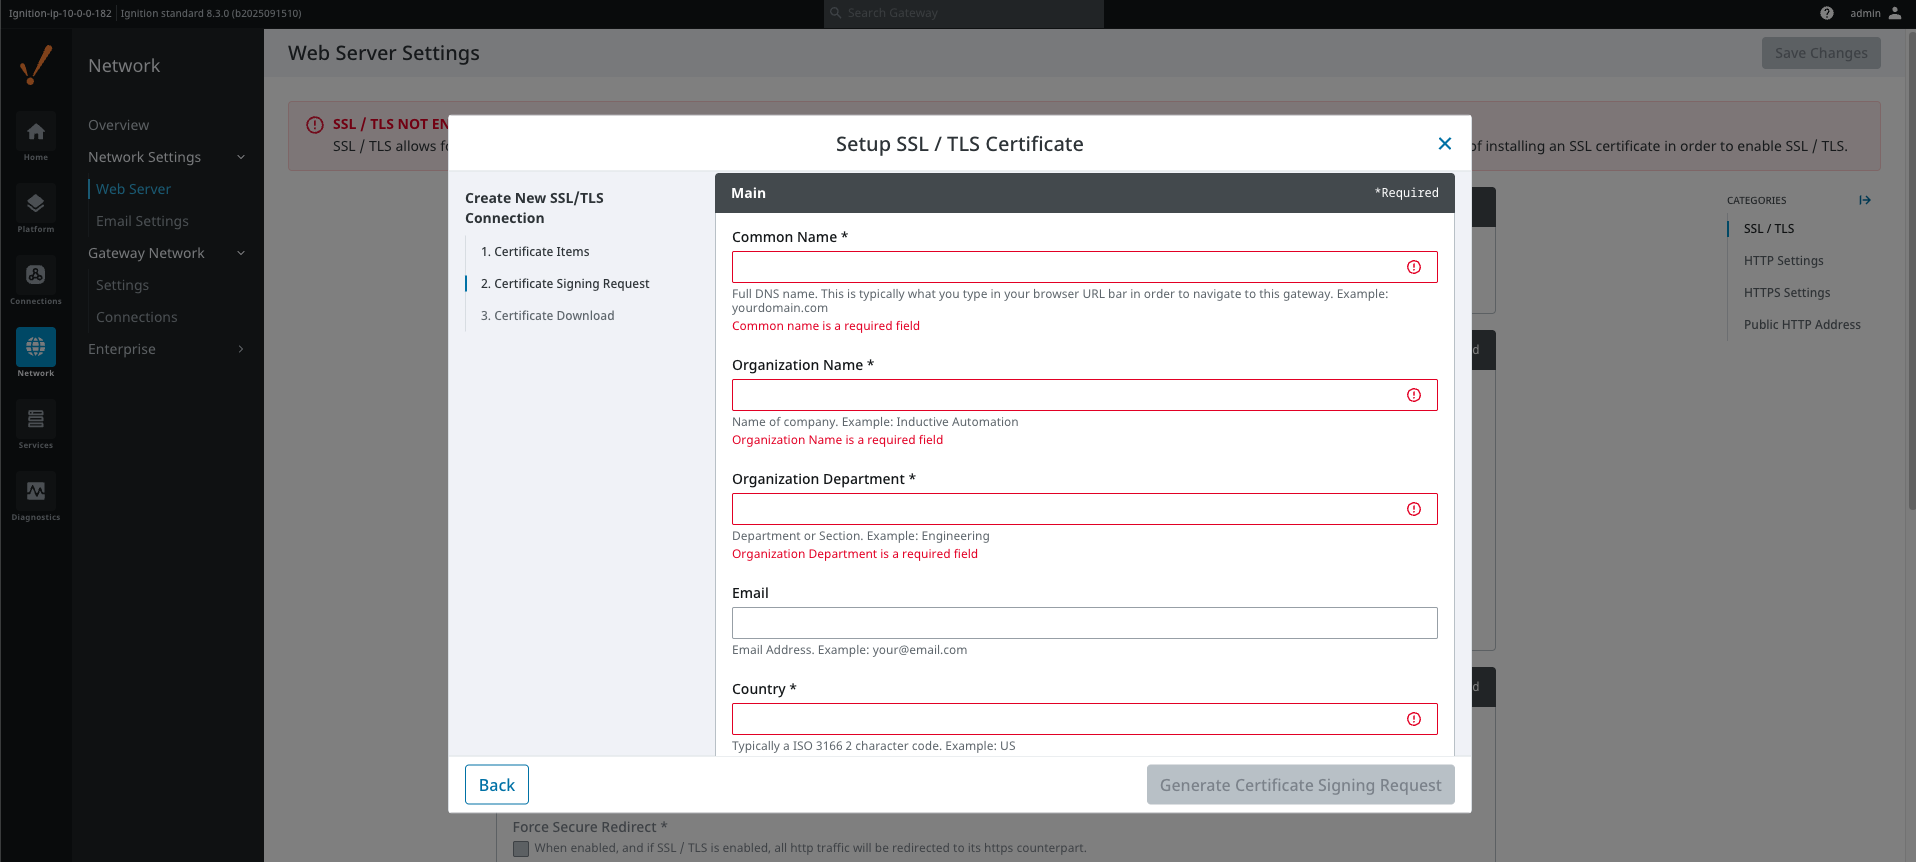Viewport: 1916px width, 862px height.
Task: Collapse the Categories panel arrow icon
Action: [x=1865, y=200]
